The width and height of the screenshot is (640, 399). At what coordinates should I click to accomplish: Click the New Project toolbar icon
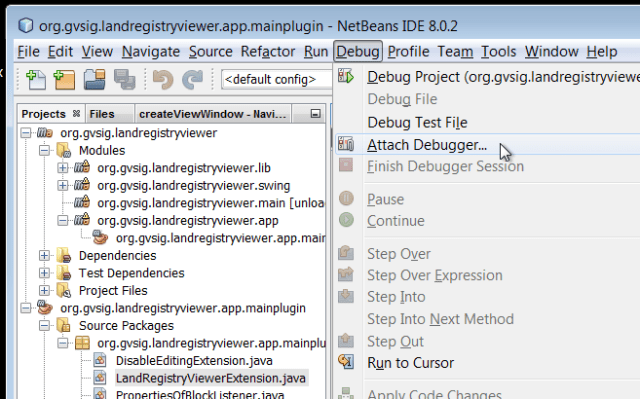[x=64, y=79]
